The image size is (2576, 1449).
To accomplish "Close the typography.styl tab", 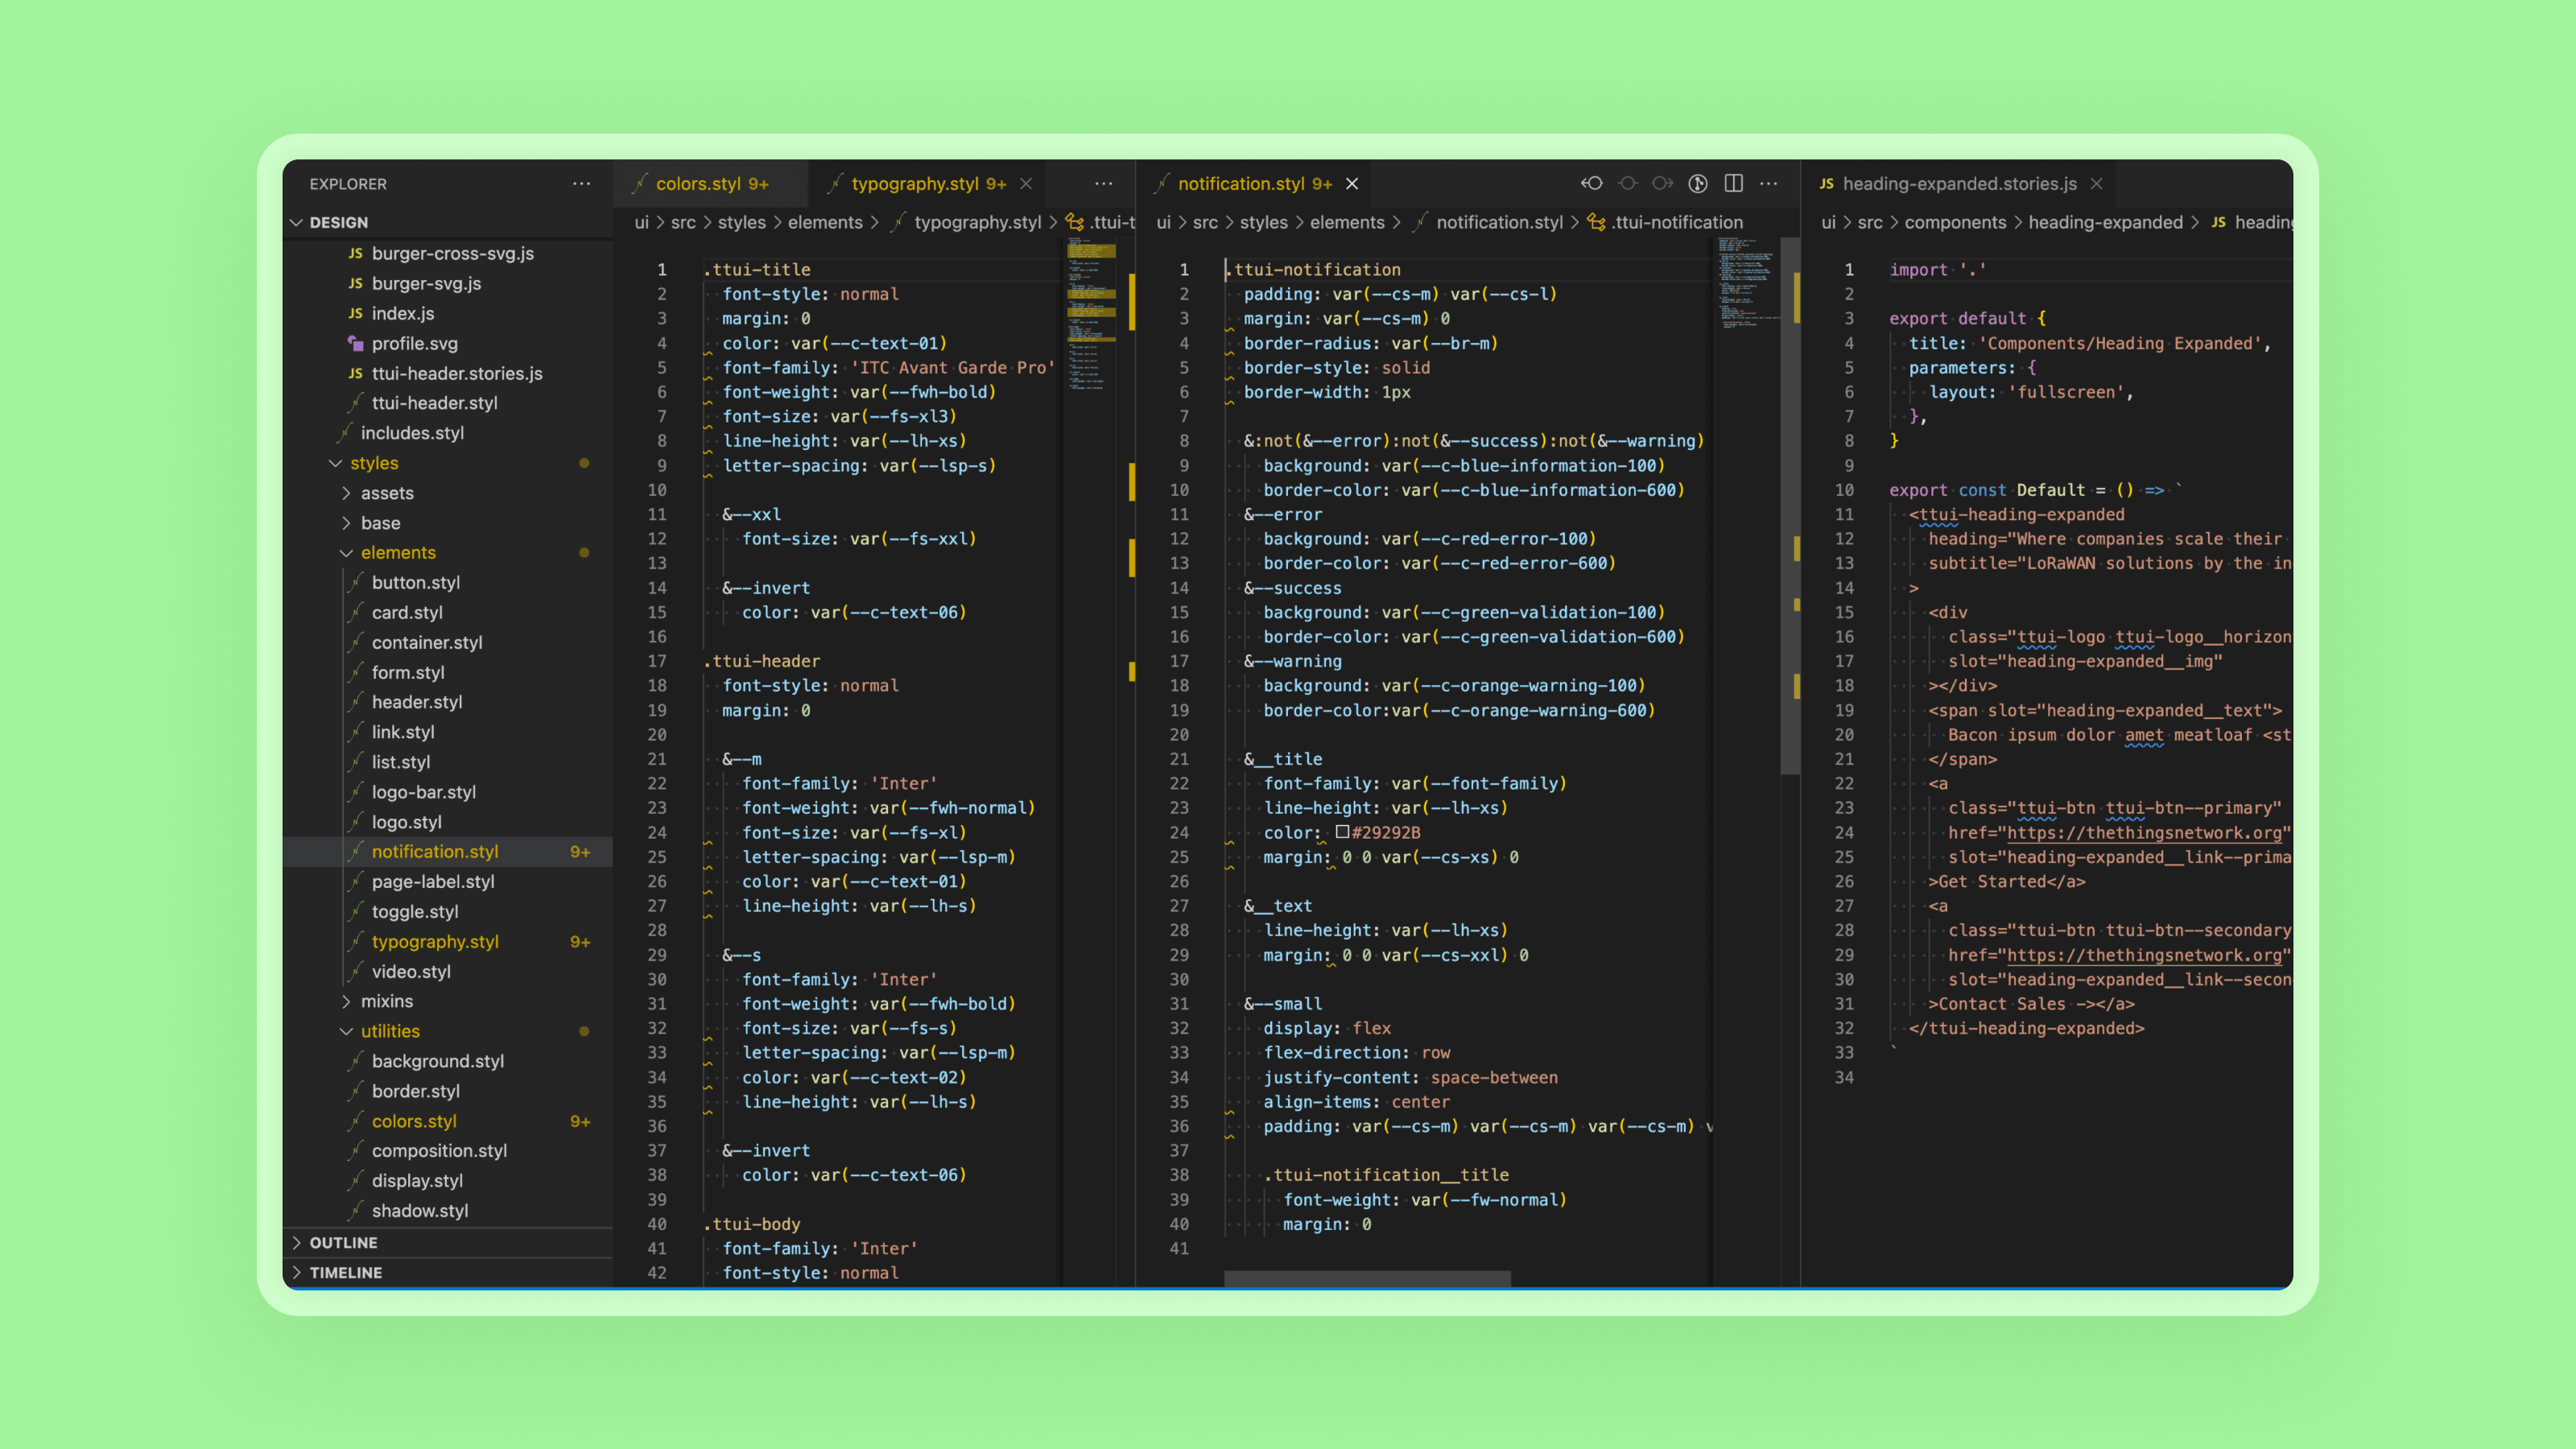I will click(x=1026, y=184).
